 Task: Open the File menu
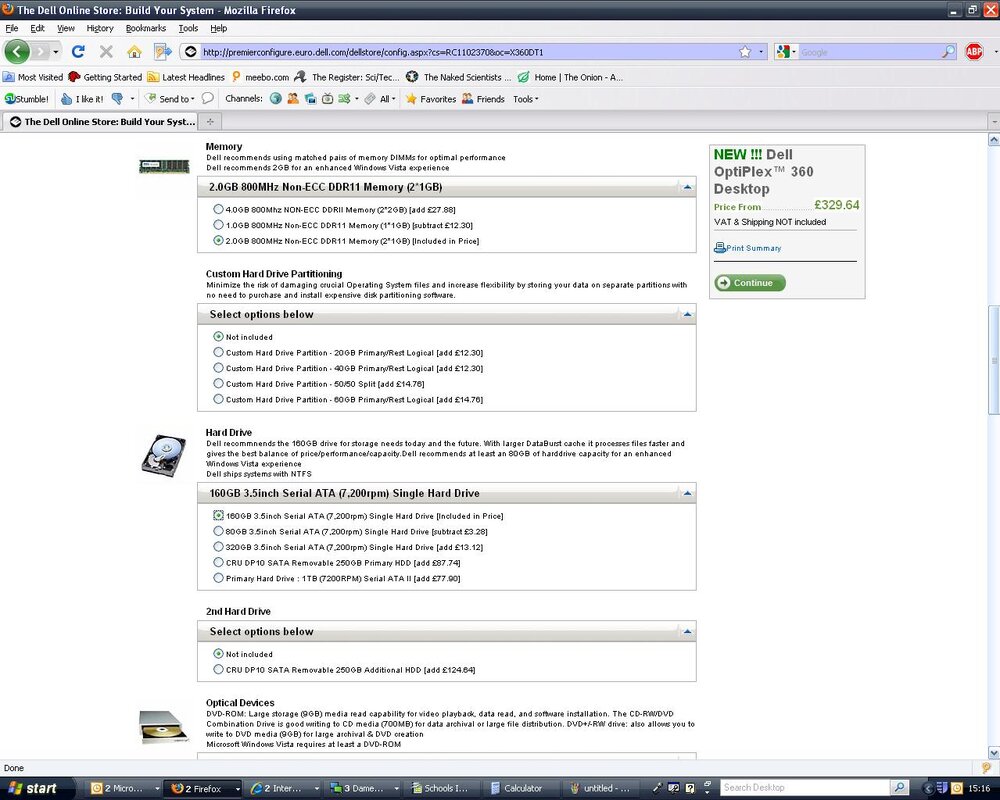[x=11, y=28]
